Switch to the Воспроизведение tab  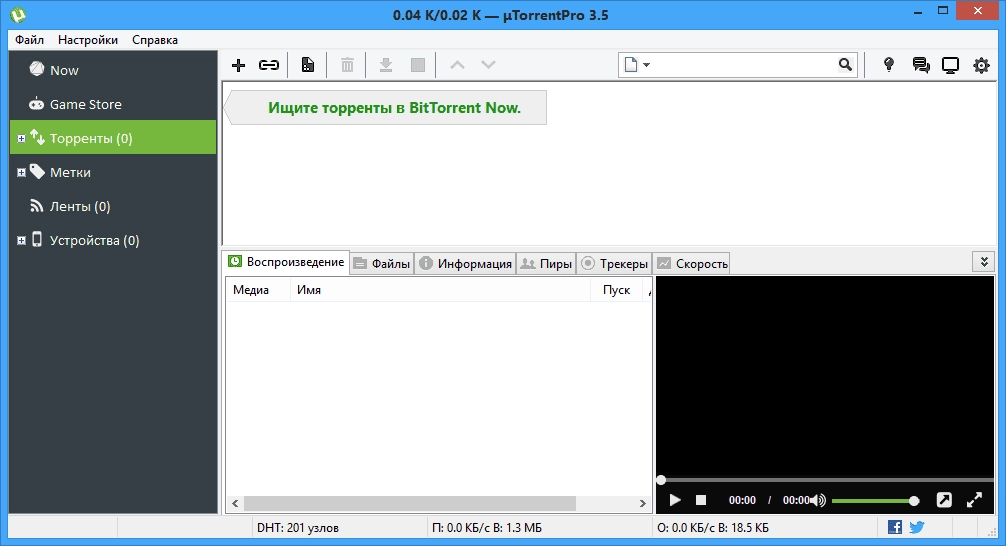coord(286,262)
